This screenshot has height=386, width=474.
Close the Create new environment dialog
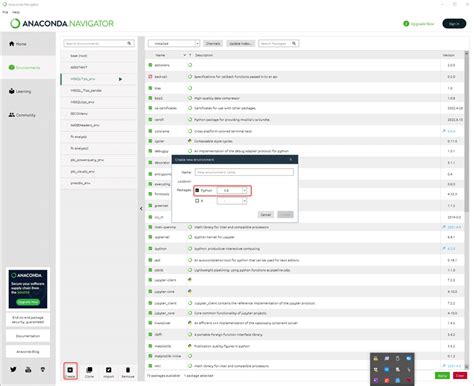[x=291, y=160]
